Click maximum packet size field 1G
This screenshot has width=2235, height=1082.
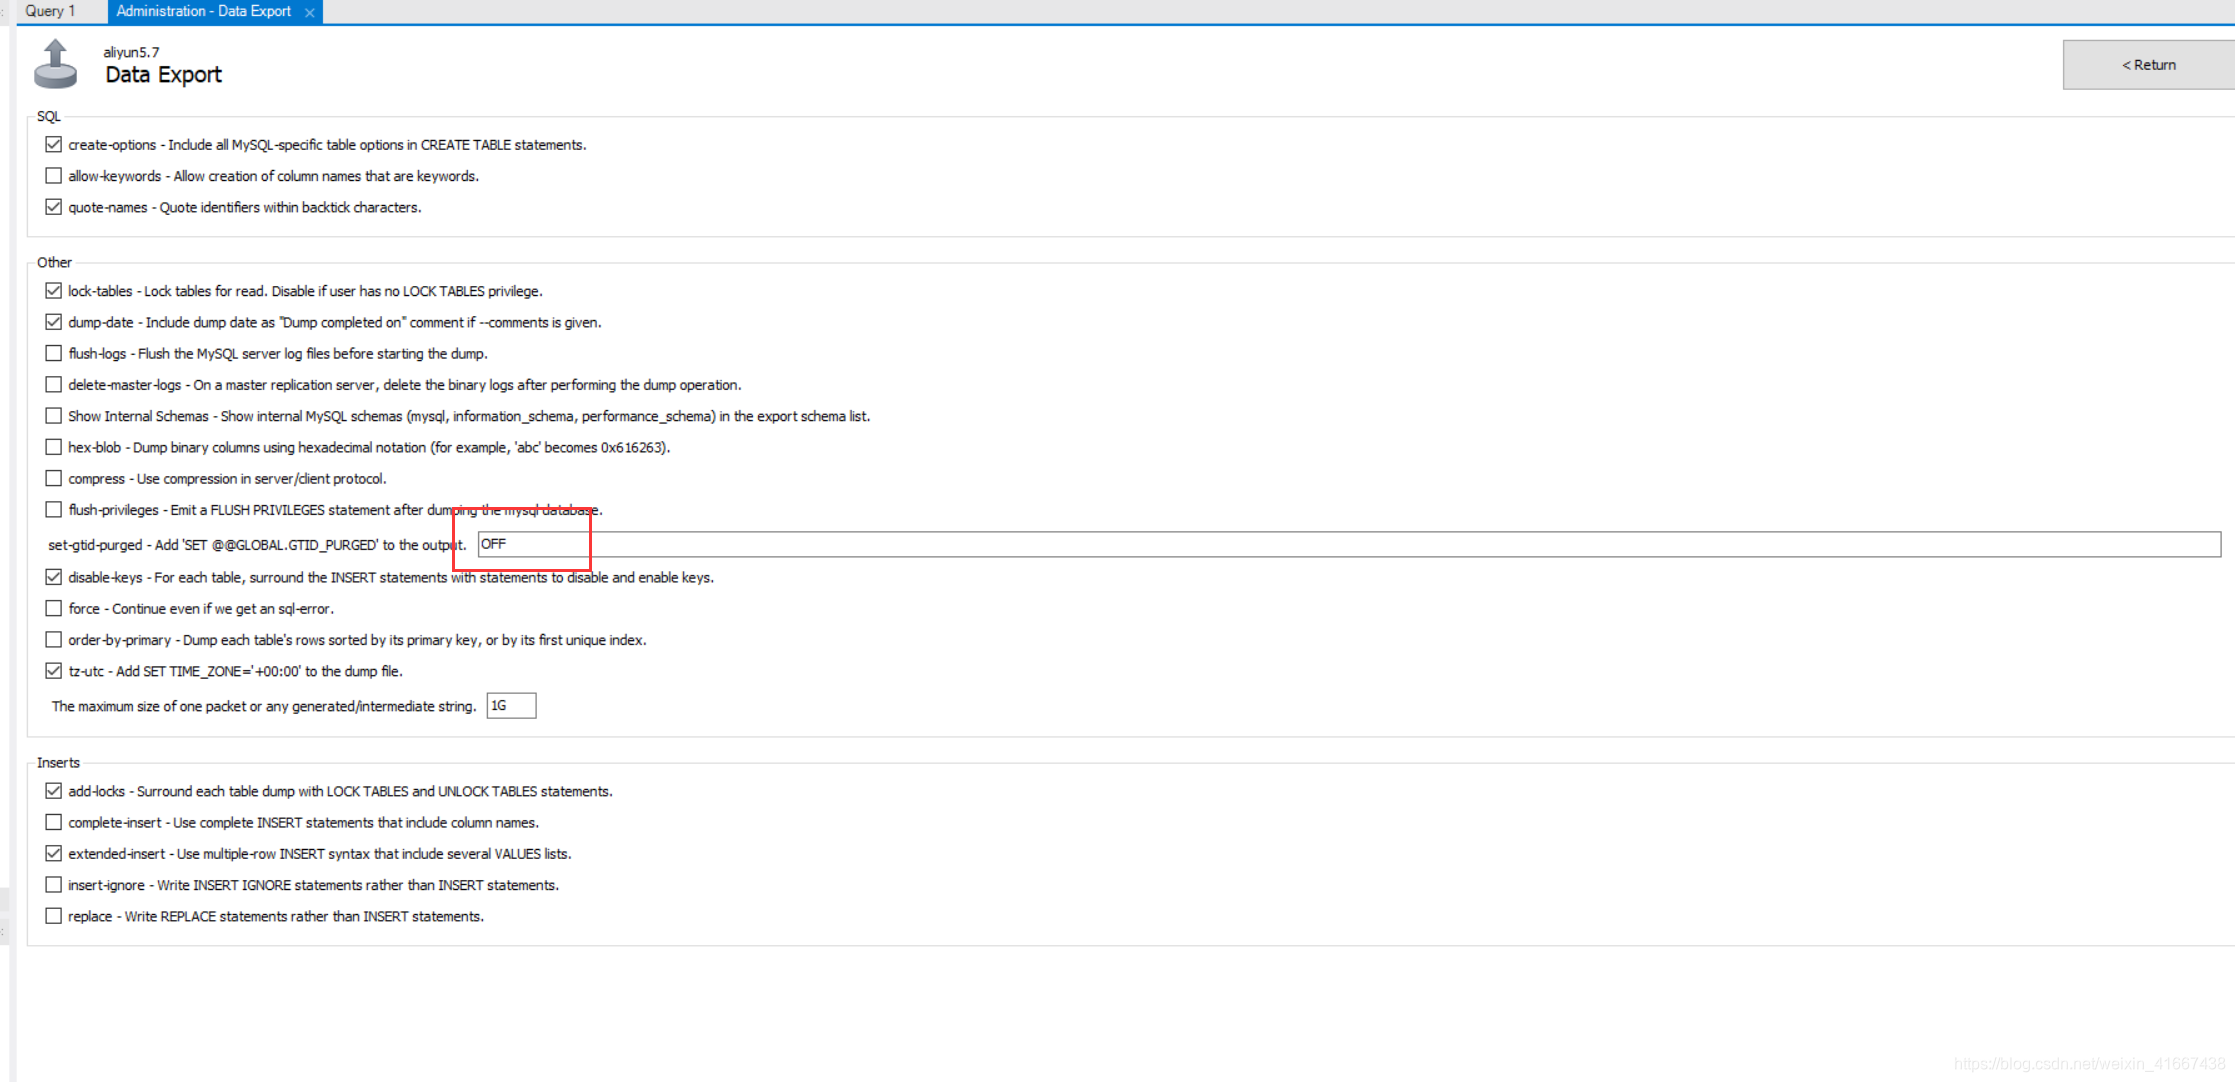(x=511, y=706)
